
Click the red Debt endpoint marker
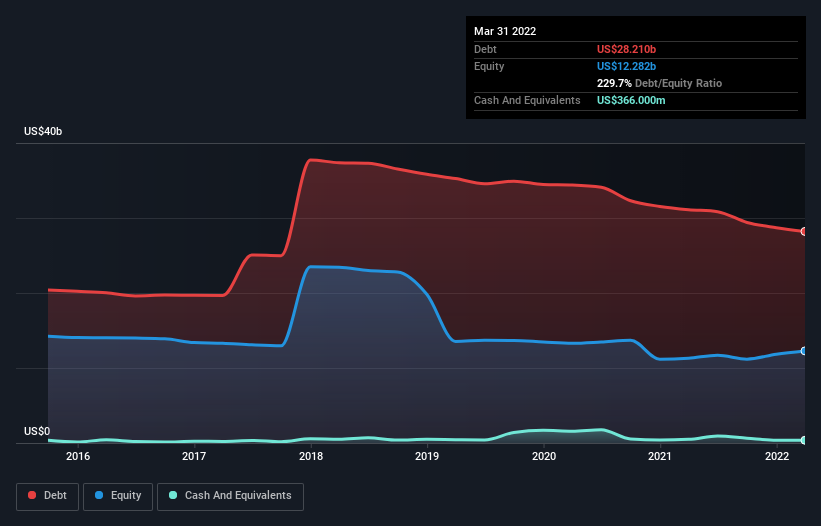coord(804,231)
